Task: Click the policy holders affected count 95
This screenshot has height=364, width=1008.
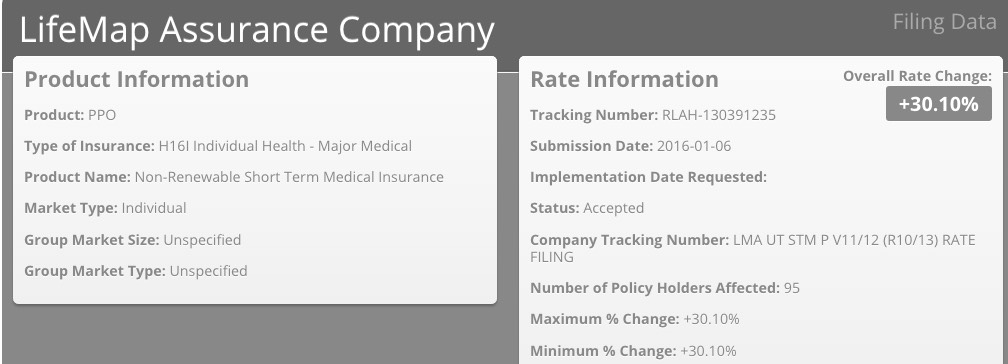Action: pos(792,288)
